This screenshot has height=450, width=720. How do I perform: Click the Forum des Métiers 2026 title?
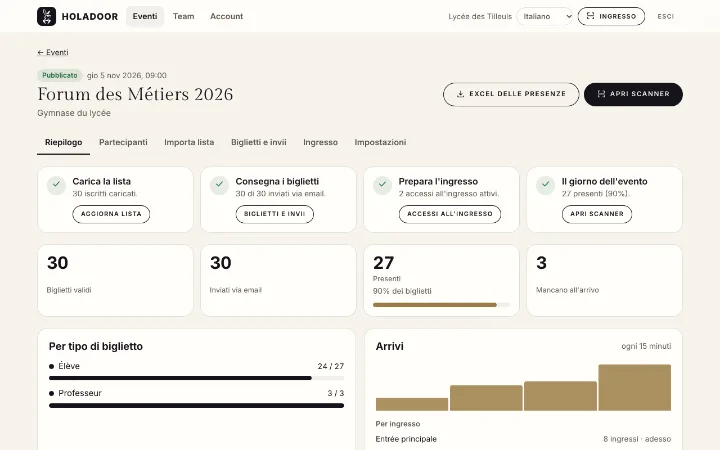click(135, 94)
